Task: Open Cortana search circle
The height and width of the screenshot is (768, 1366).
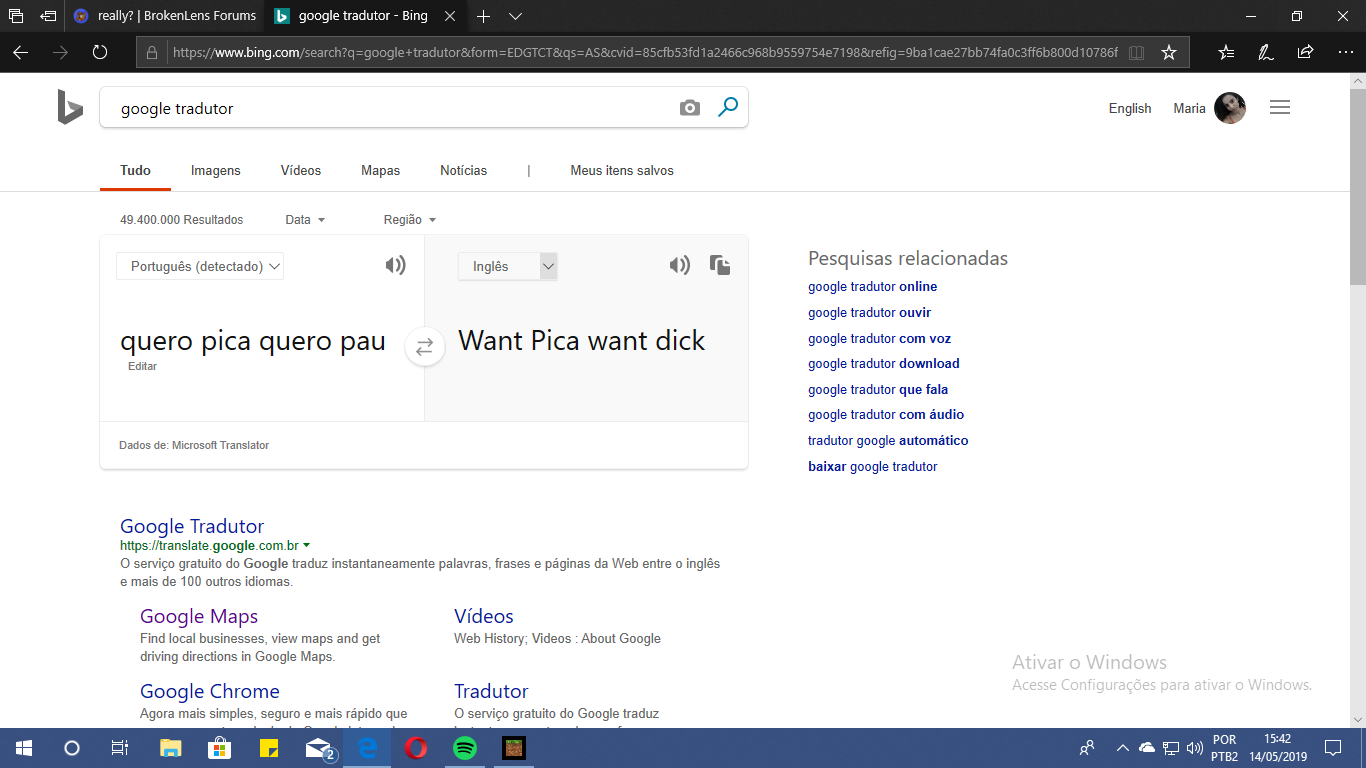Action: point(72,748)
